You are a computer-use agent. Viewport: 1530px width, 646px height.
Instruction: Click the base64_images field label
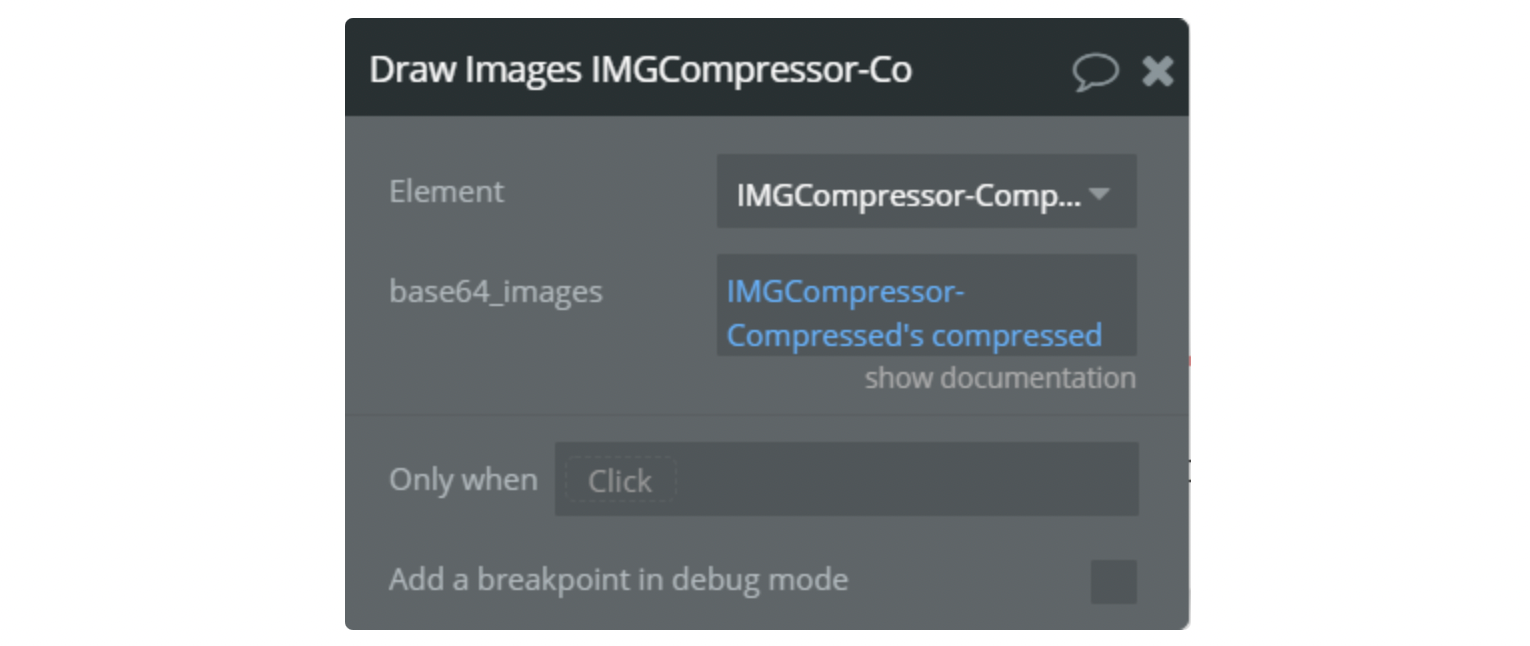496,292
